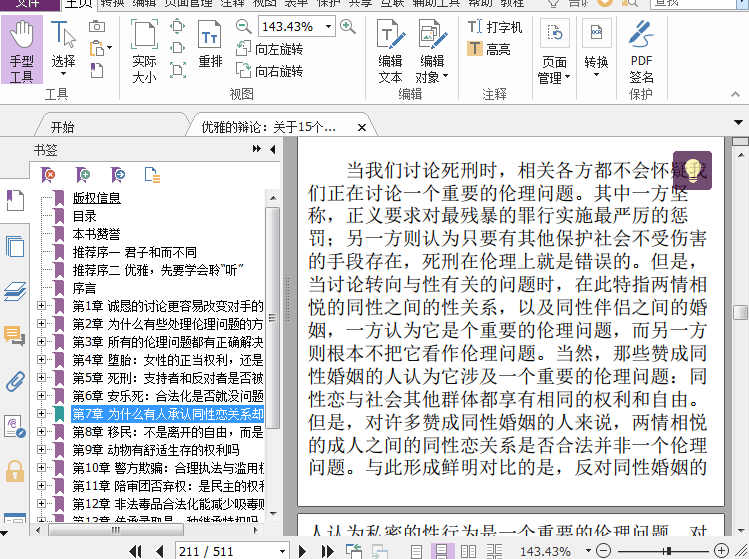Click the zoom slider handle in status bar
The height and width of the screenshot is (559, 749).
tap(668, 551)
